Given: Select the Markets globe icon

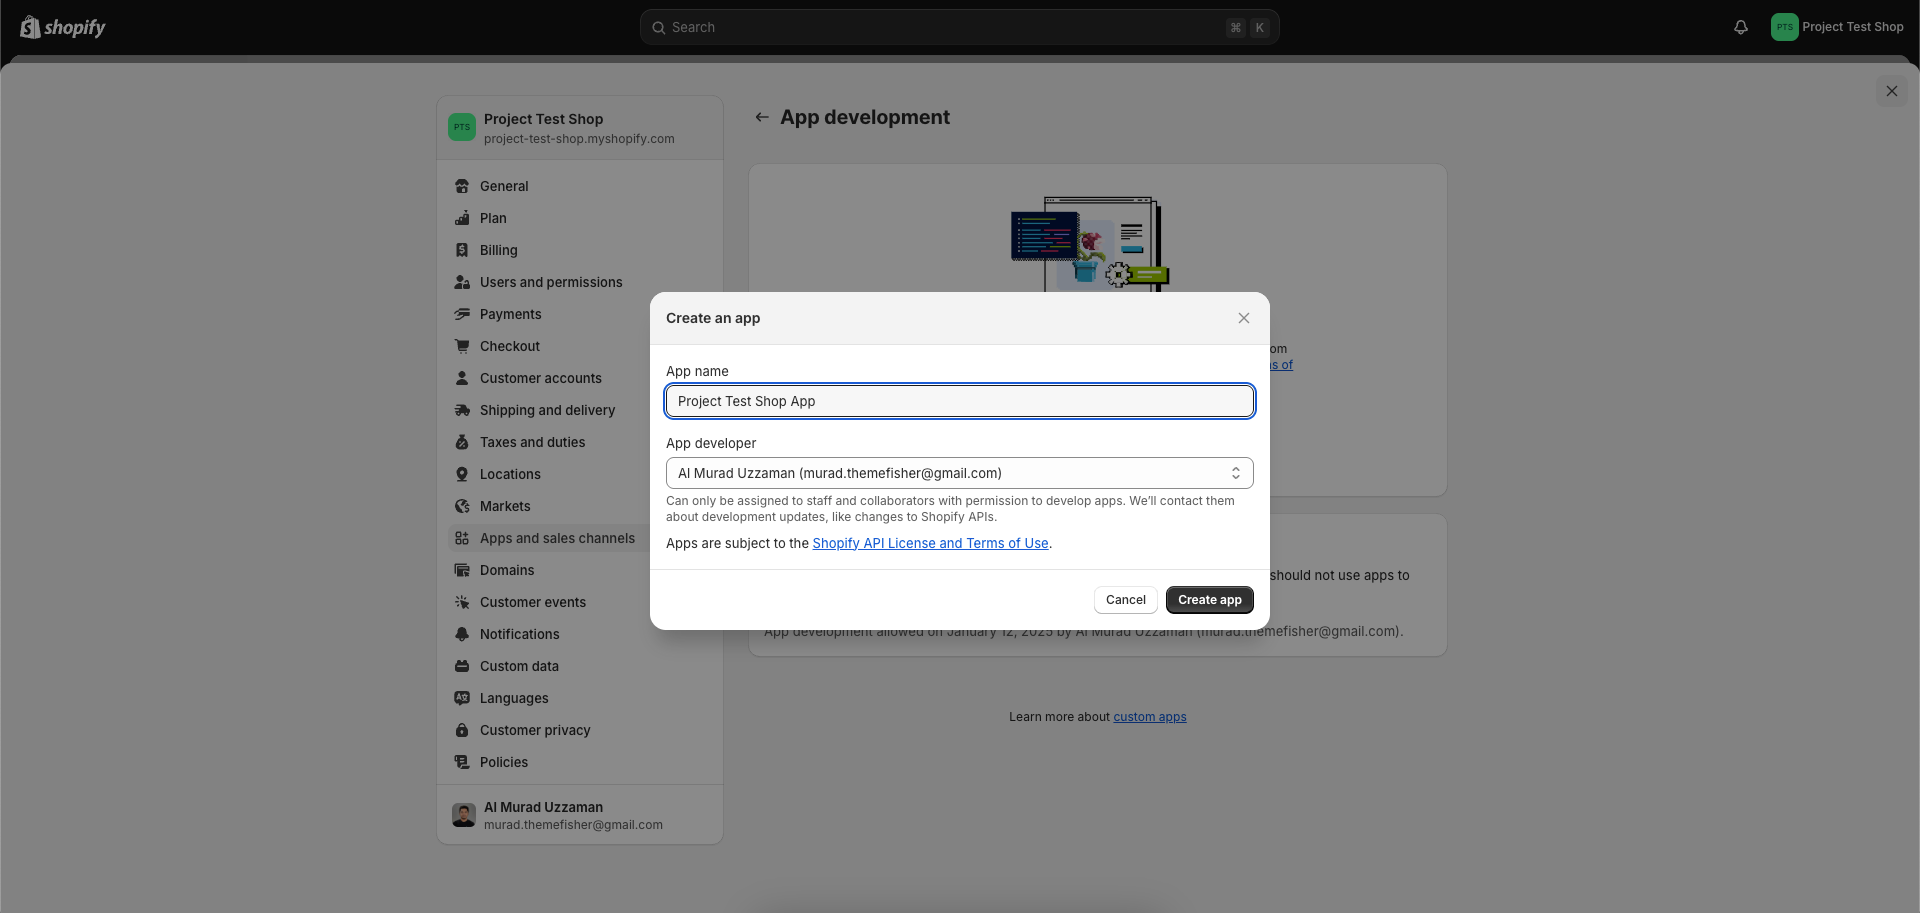Looking at the screenshot, I should click(461, 506).
